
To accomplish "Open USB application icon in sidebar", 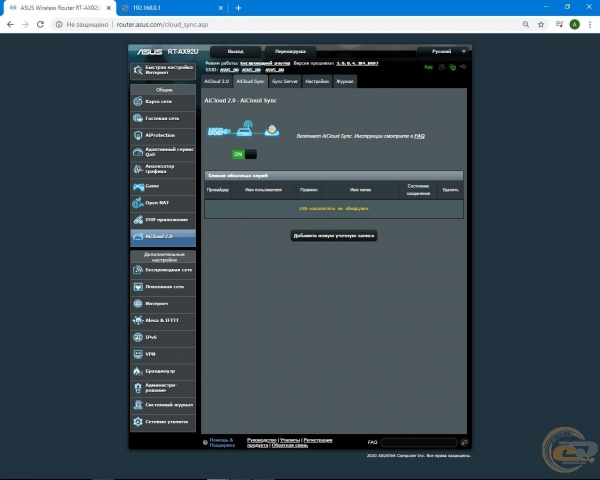I will click(x=138, y=220).
